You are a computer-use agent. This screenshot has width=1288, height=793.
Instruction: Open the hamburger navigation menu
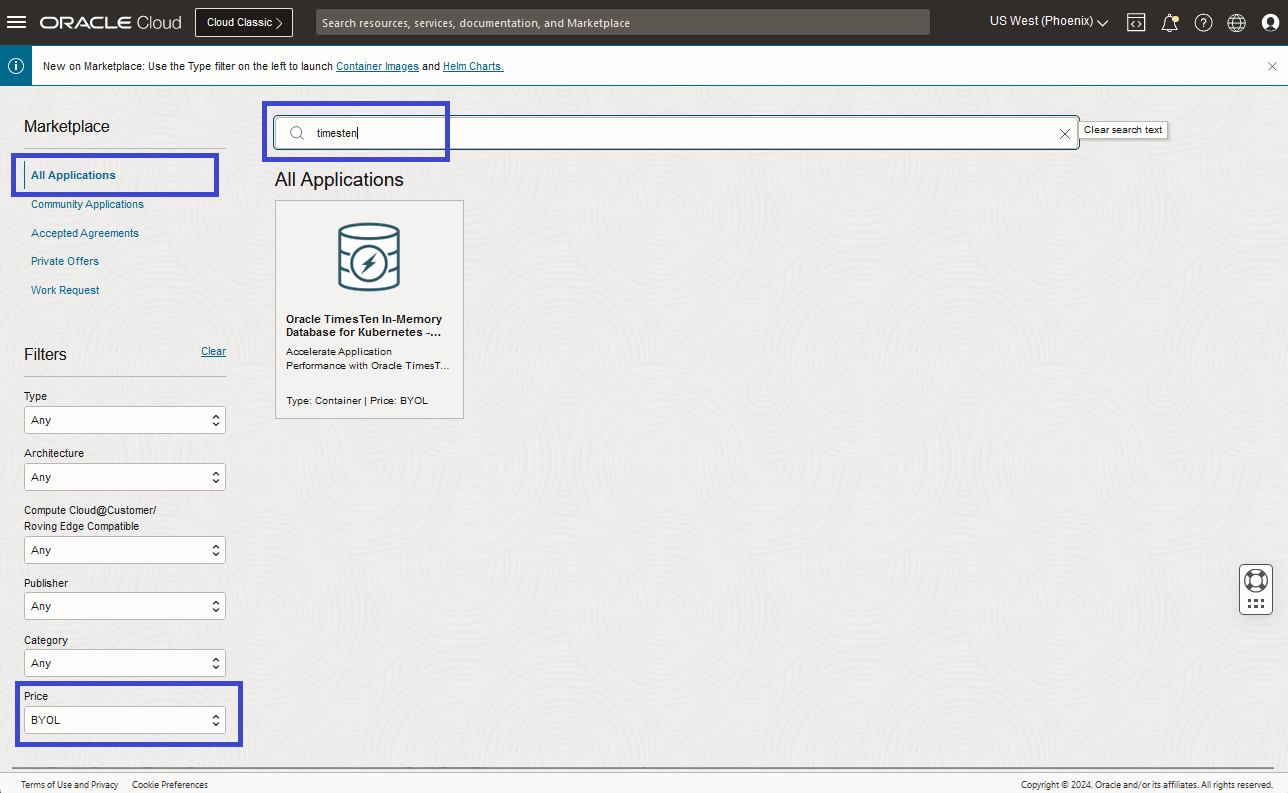17,22
